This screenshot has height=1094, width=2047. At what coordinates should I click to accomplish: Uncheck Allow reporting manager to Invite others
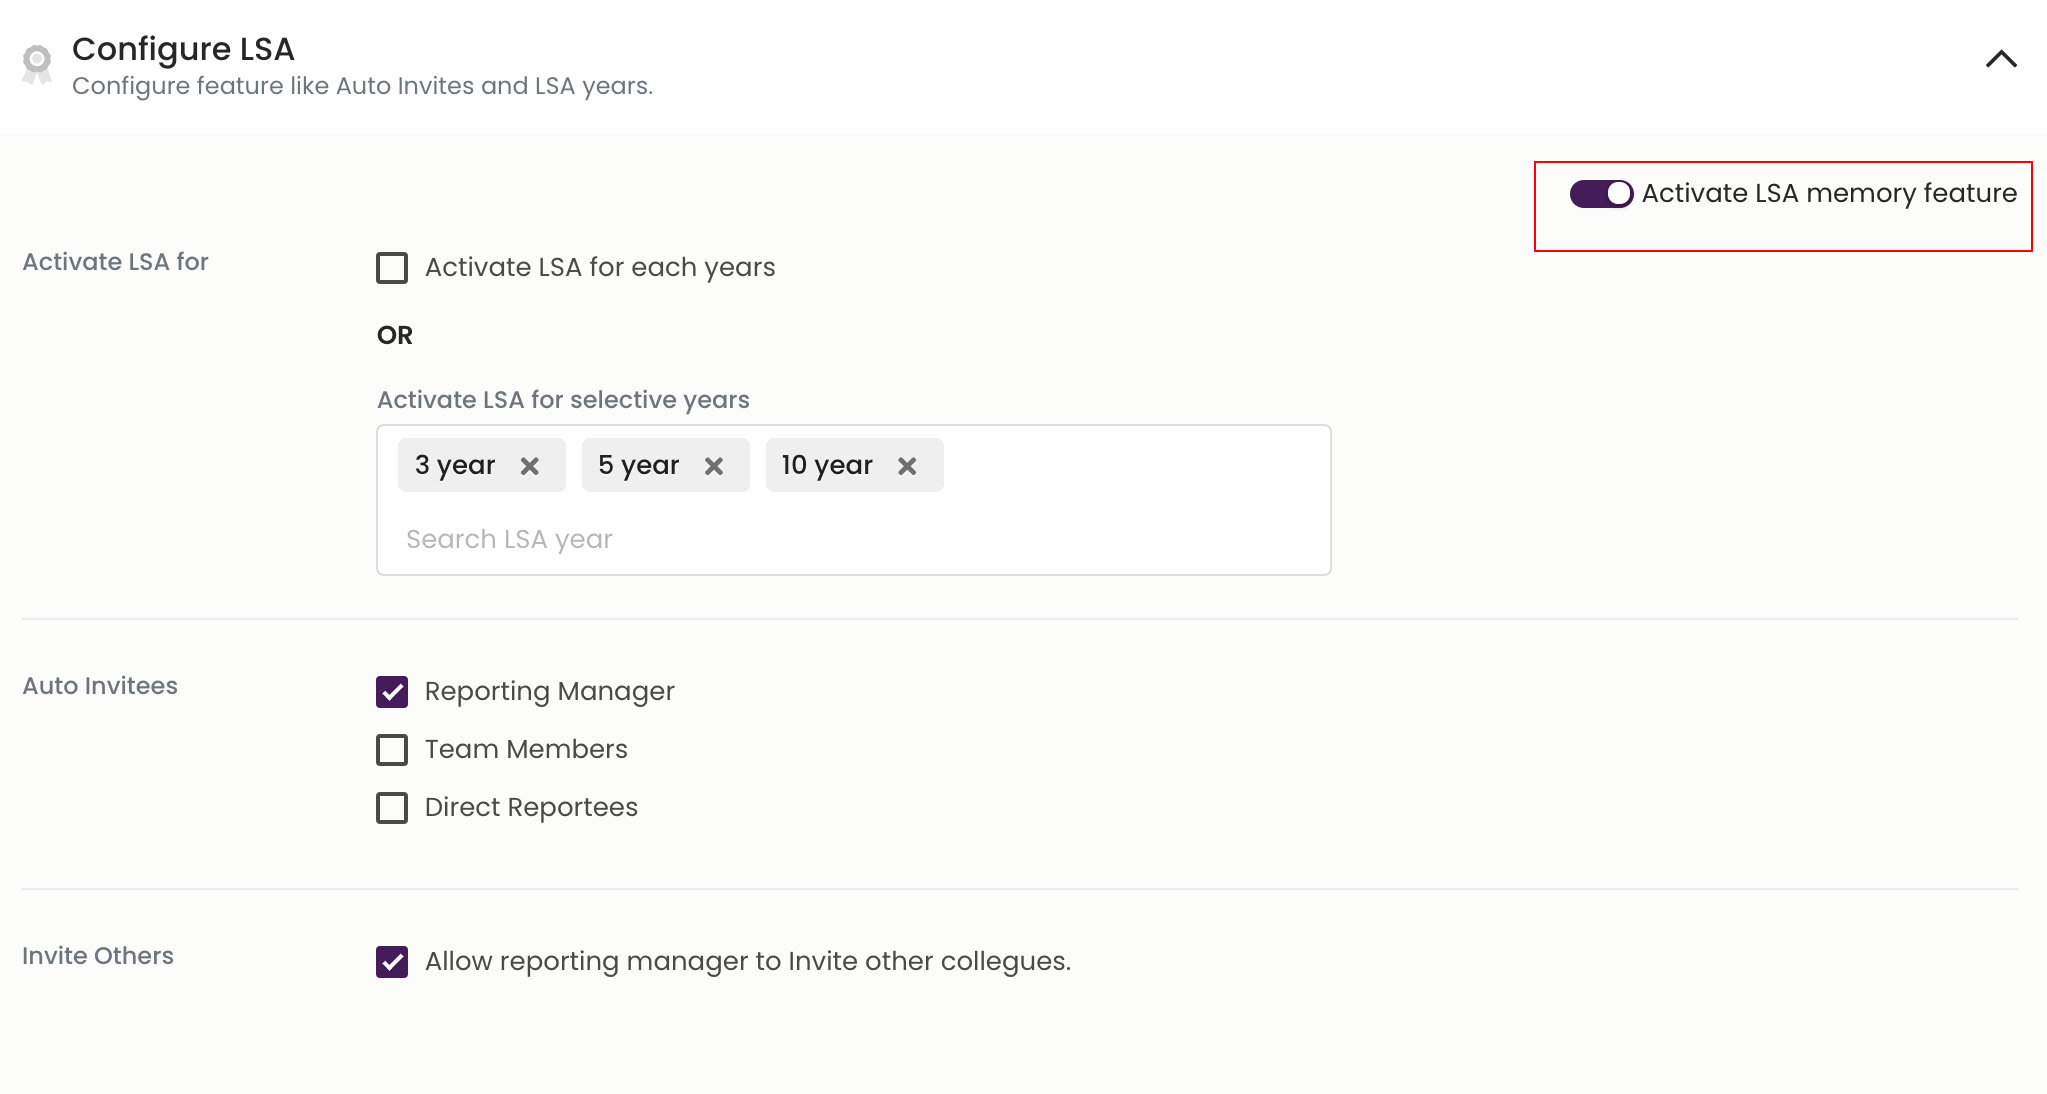pyautogui.click(x=392, y=962)
